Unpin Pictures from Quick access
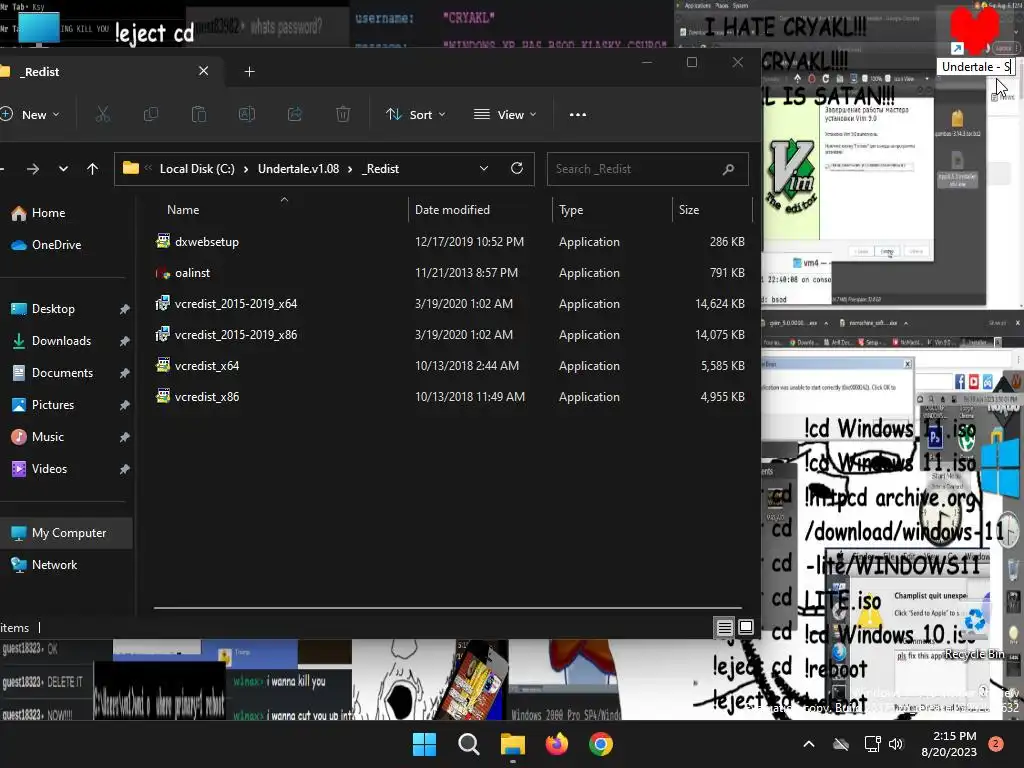 pos(124,405)
